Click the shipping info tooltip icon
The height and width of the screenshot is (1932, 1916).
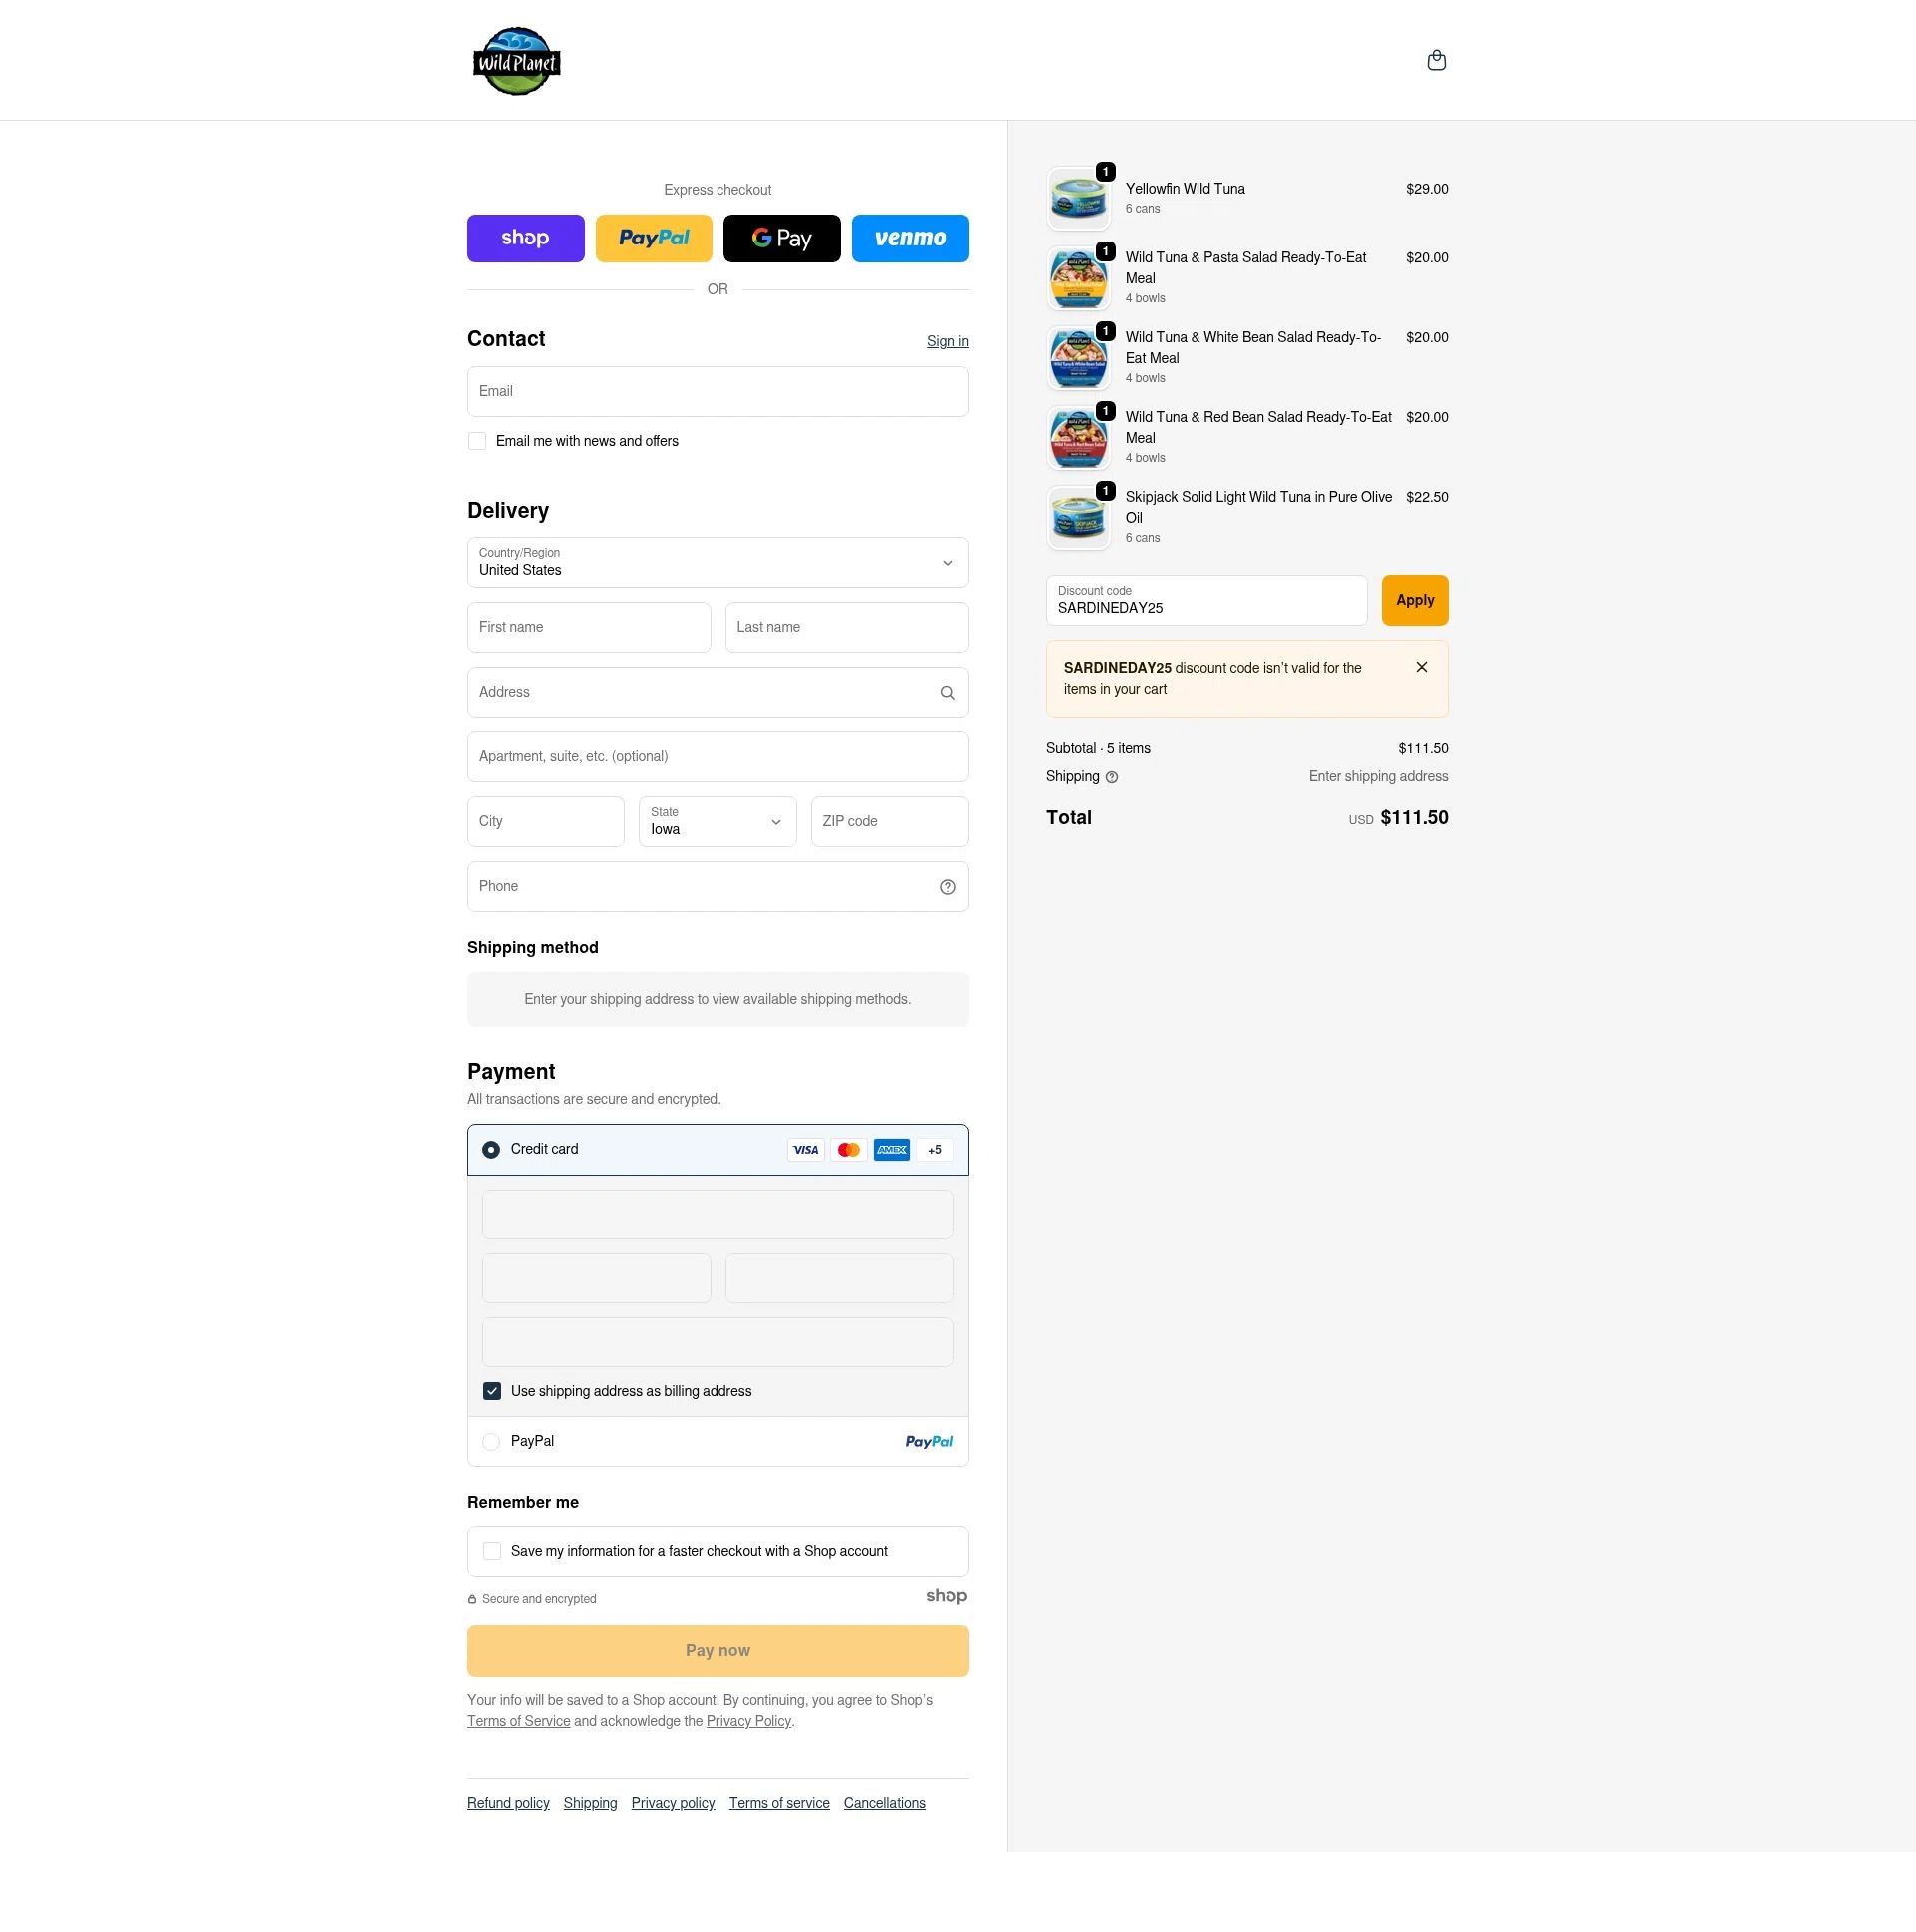coord(1112,777)
